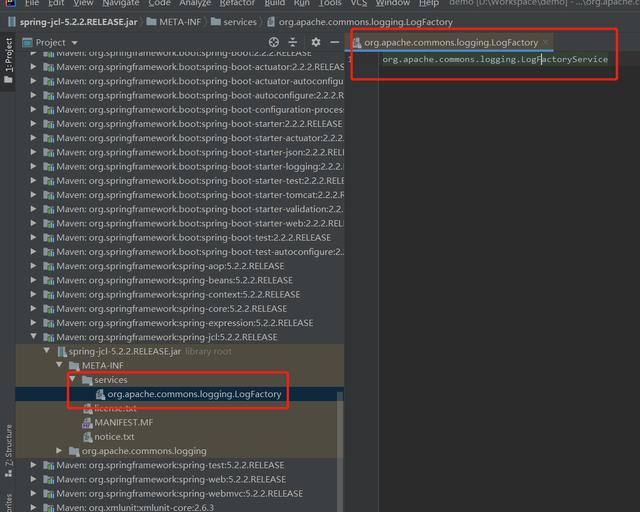
Task: Expand Maven spring-webmvc:5.2.2.RELEASE node
Action: pos(33,493)
